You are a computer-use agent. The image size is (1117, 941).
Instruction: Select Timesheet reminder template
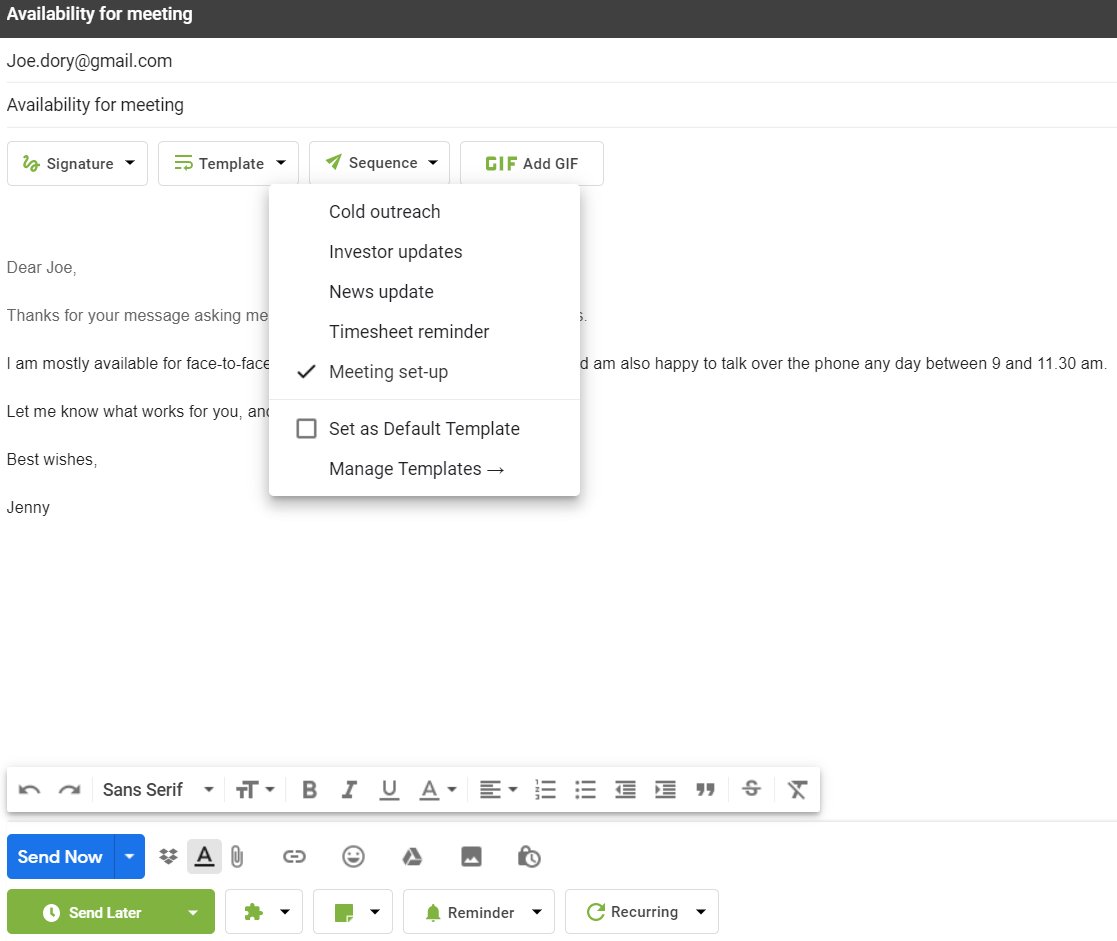(x=425, y=331)
